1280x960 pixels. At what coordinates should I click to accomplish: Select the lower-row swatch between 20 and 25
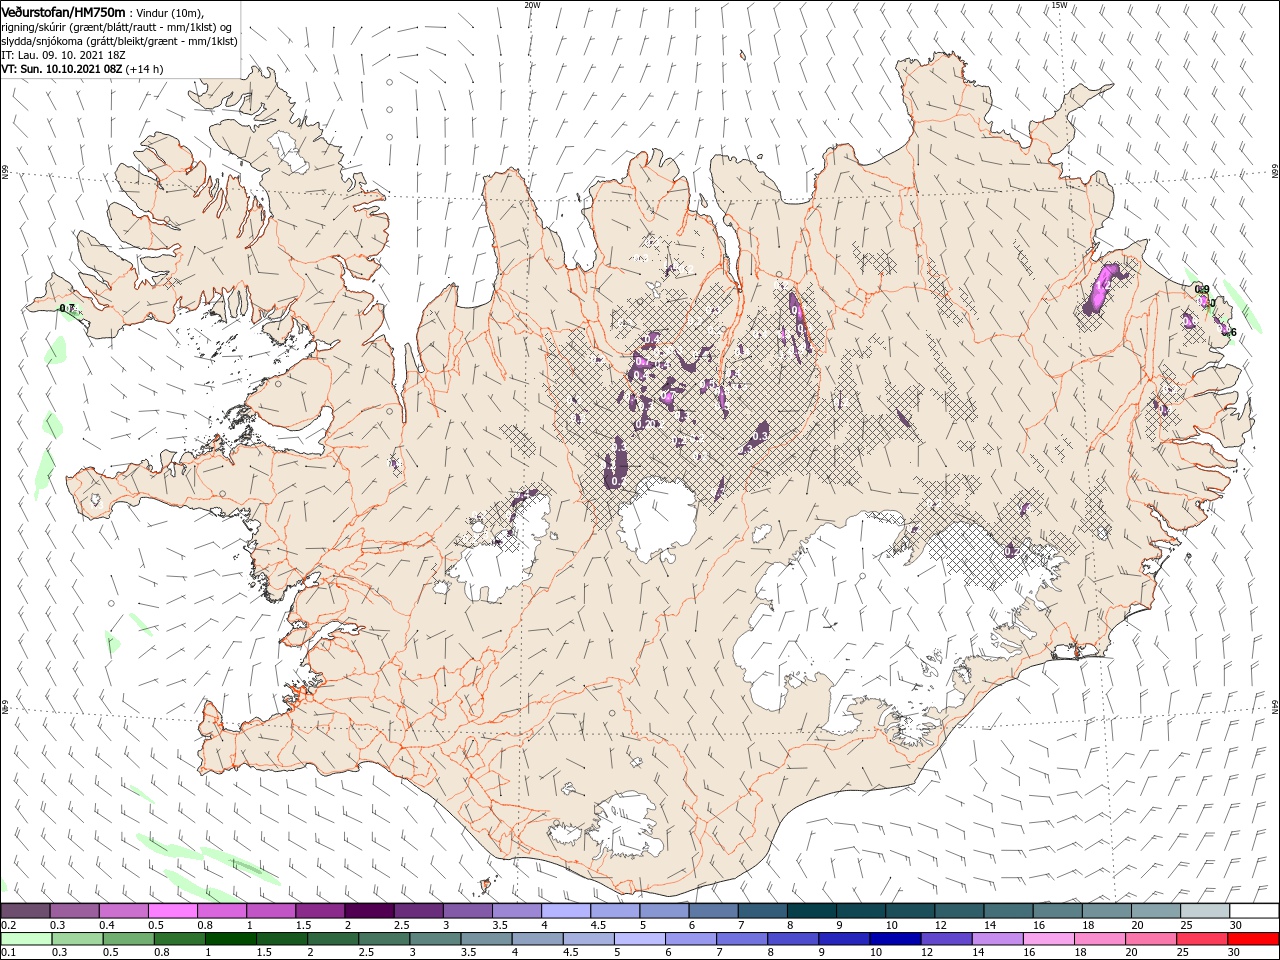(1151, 939)
